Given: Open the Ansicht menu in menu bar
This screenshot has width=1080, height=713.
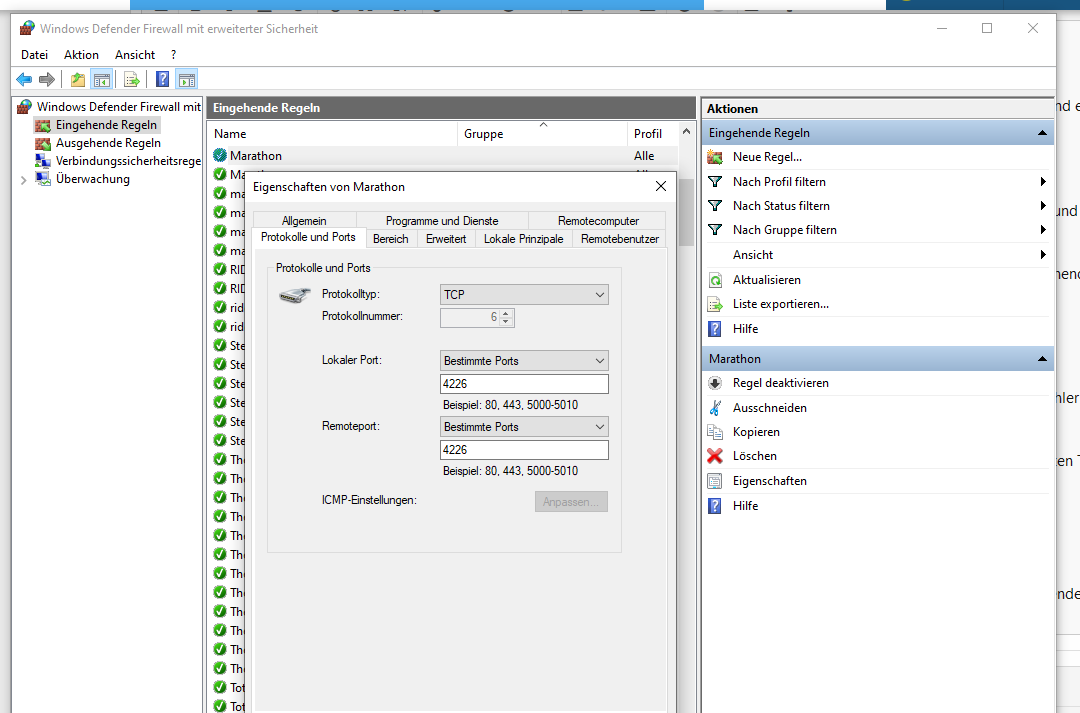Looking at the screenshot, I should click(x=135, y=55).
